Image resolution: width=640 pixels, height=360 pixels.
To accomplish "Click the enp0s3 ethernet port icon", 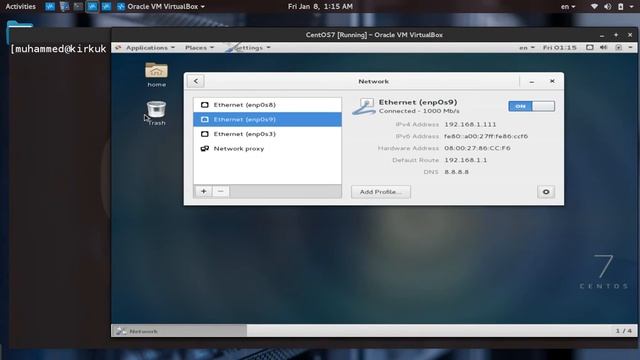I will (204, 134).
